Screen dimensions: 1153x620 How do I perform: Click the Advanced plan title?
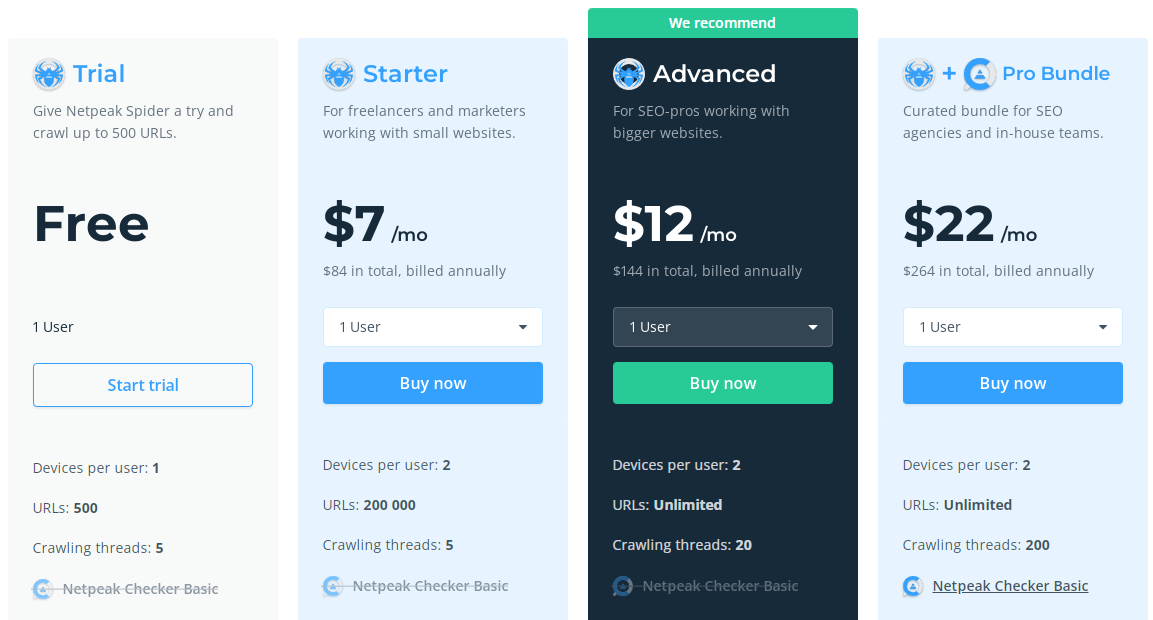(x=714, y=74)
